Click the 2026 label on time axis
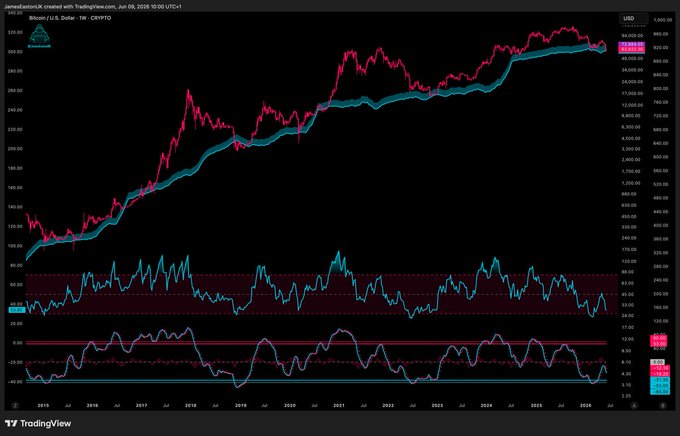This screenshot has width=680, height=436. point(585,406)
